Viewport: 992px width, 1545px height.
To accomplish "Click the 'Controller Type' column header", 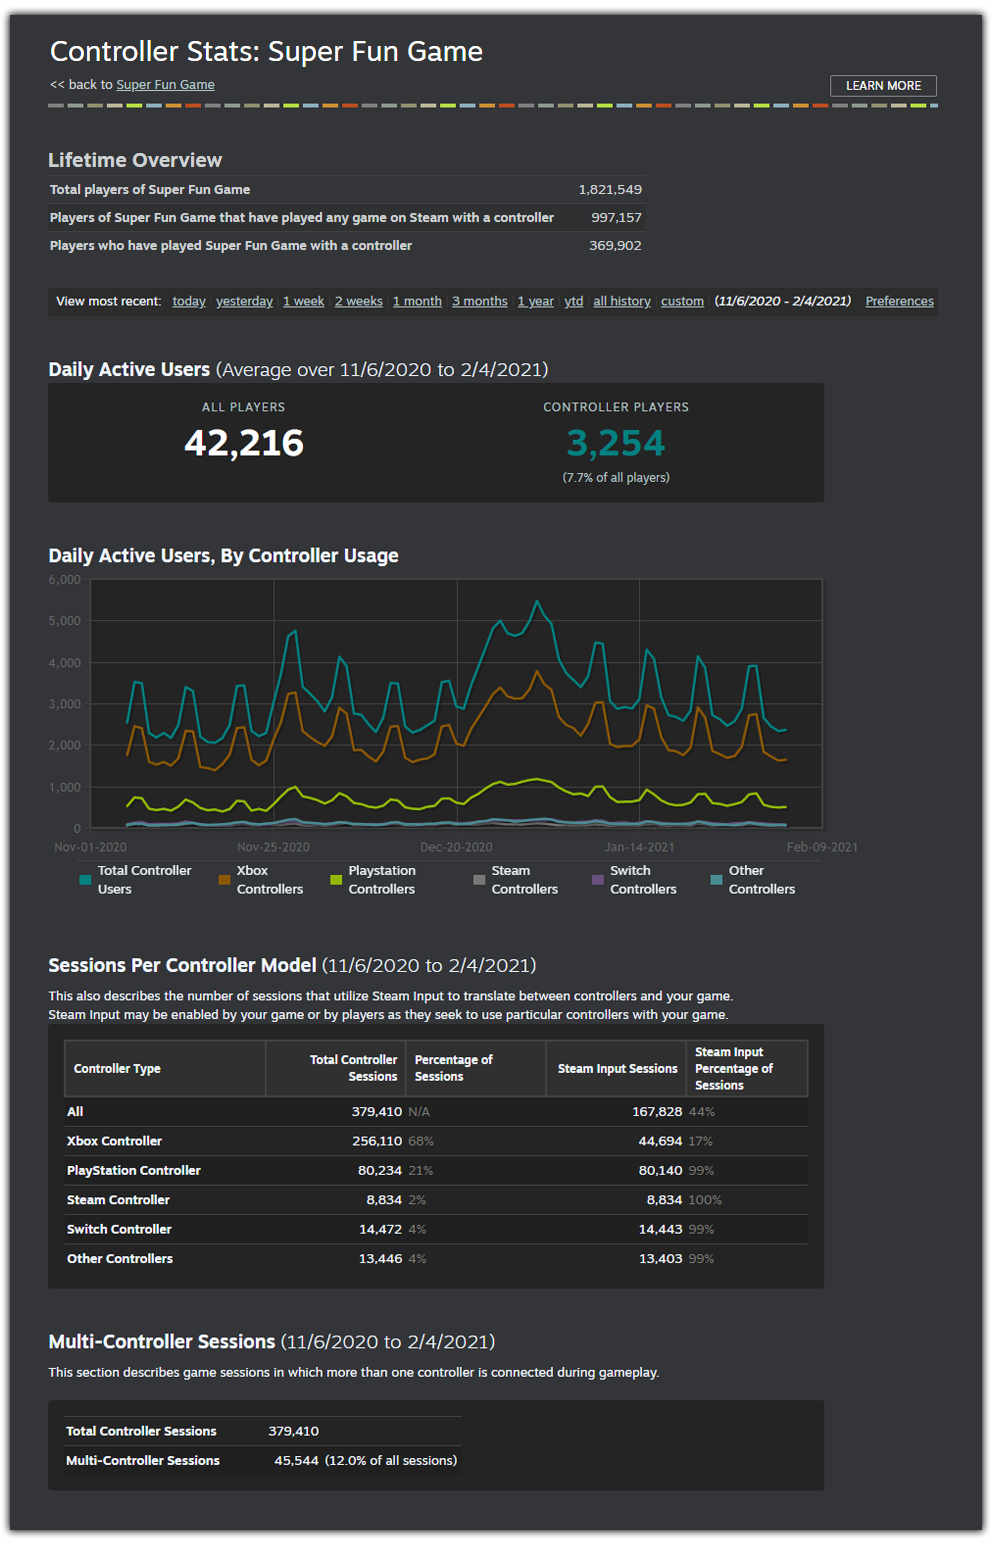I will (x=165, y=1069).
